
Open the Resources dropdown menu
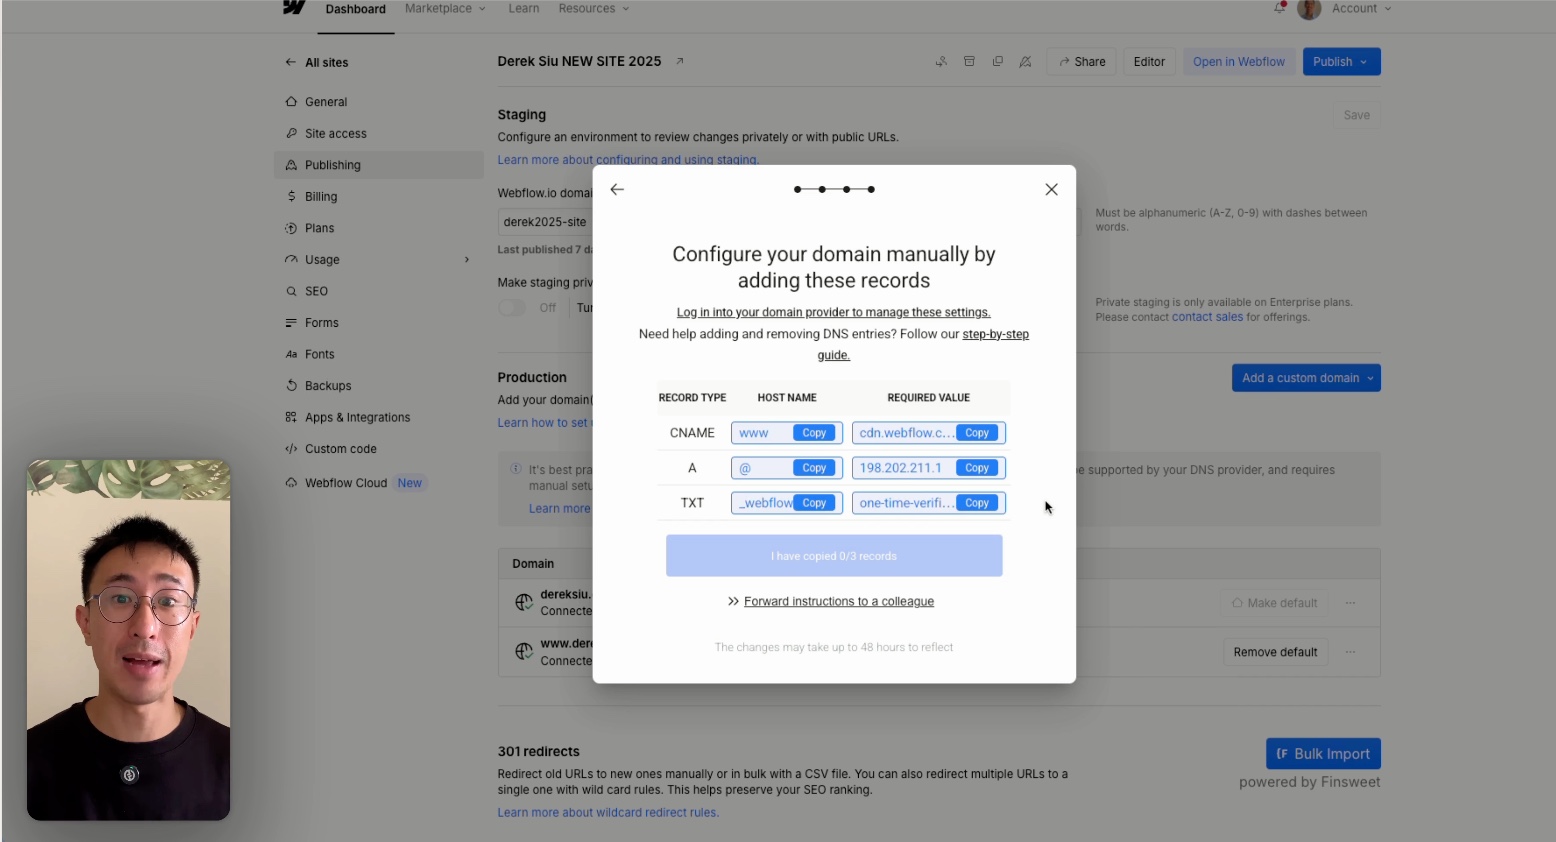tap(594, 8)
